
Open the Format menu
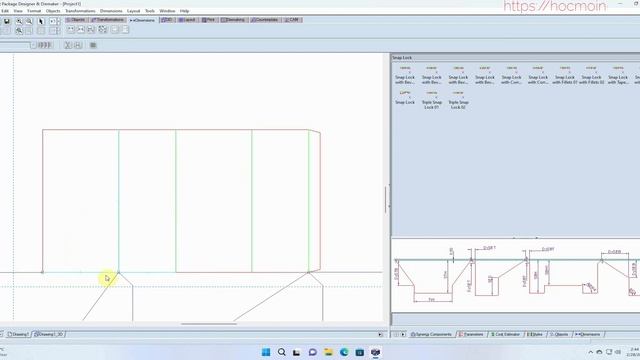coord(34,11)
